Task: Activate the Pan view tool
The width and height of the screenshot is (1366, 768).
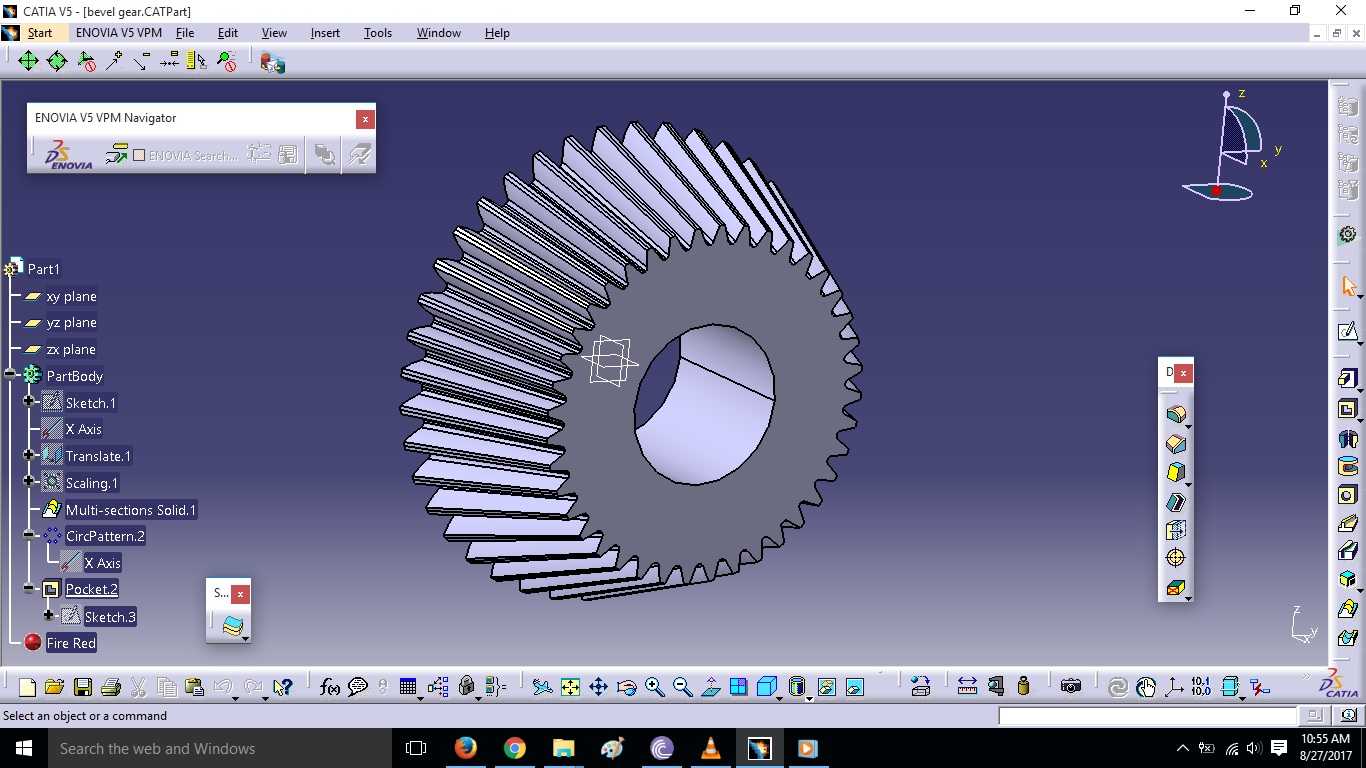Action: (x=598, y=687)
